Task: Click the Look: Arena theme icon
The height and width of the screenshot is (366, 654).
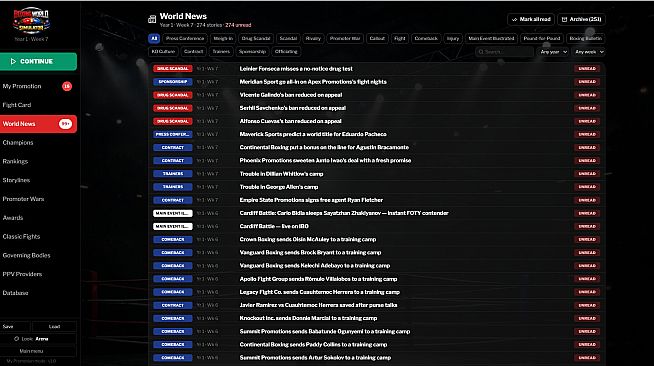Action: coord(16,339)
